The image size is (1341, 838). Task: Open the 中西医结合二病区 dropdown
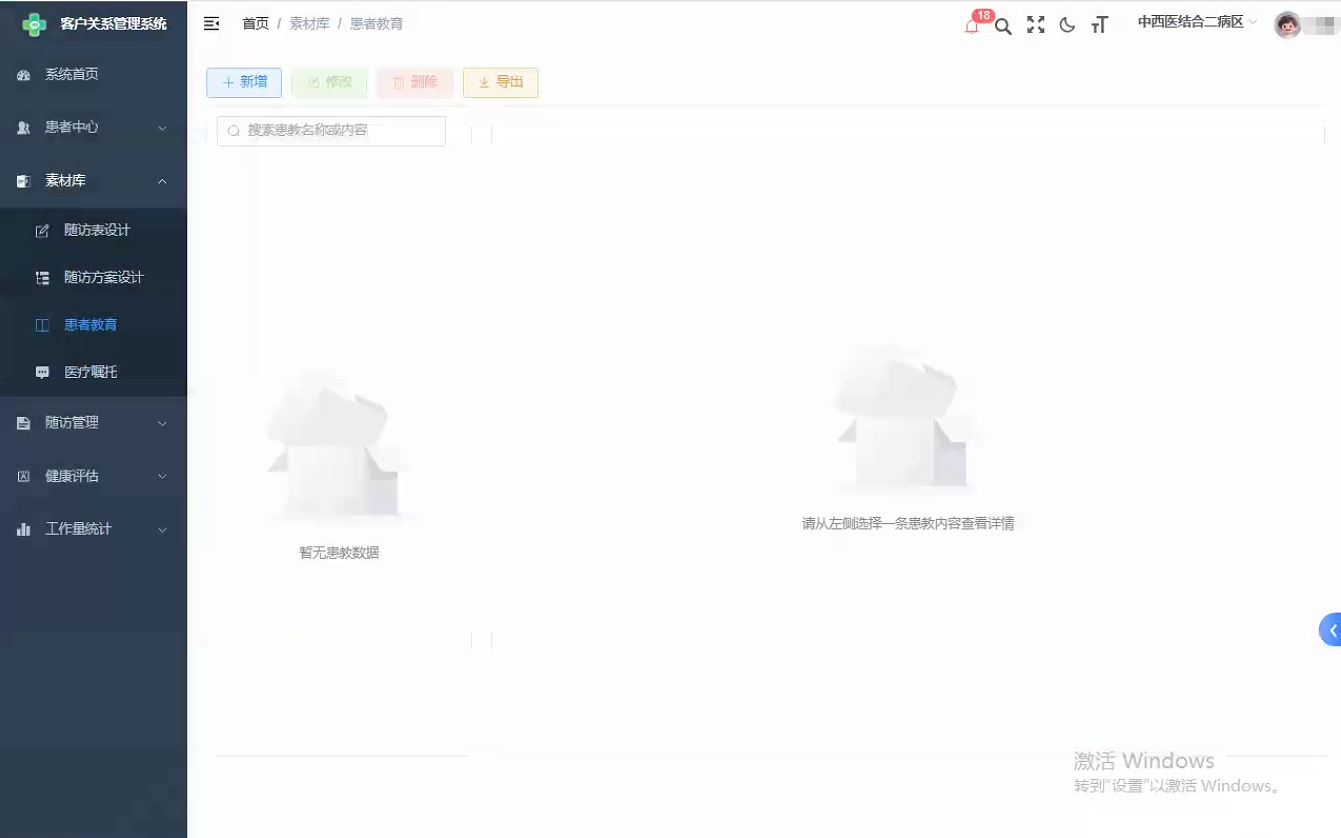(1195, 22)
